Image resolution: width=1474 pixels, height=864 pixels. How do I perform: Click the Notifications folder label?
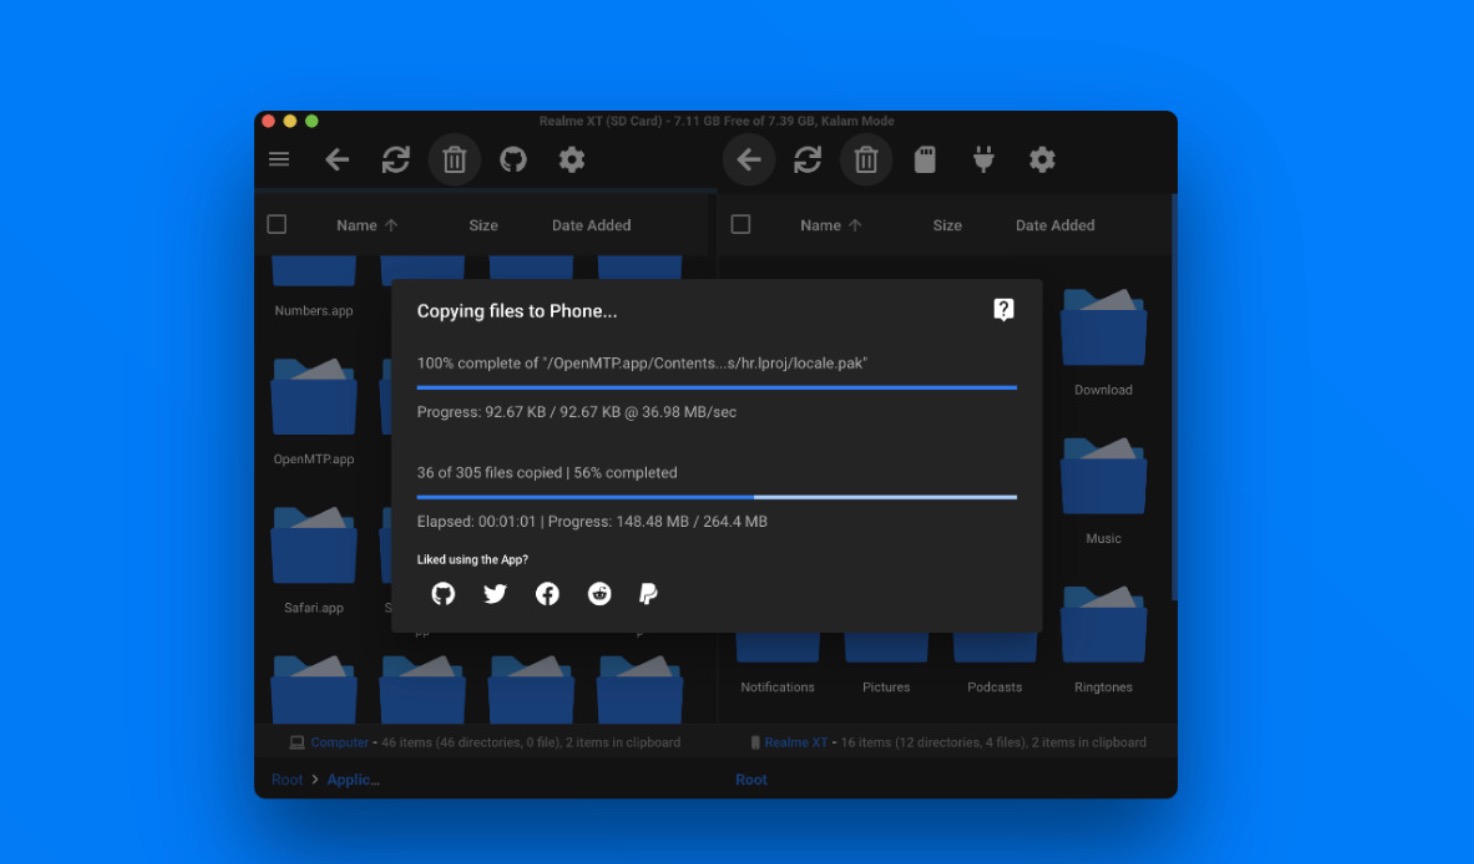pos(777,687)
